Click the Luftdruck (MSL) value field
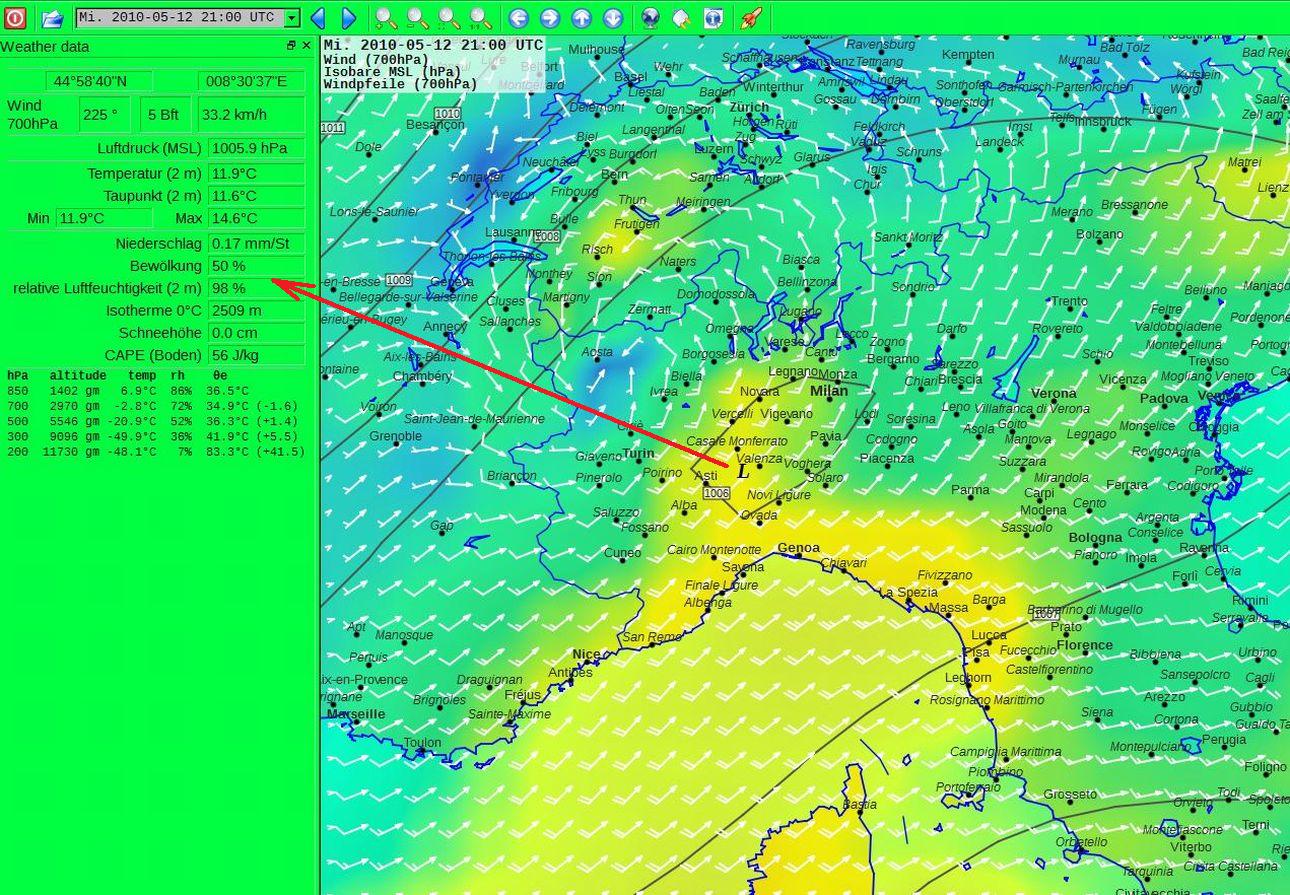The image size is (1290, 895). click(x=256, y=148)
